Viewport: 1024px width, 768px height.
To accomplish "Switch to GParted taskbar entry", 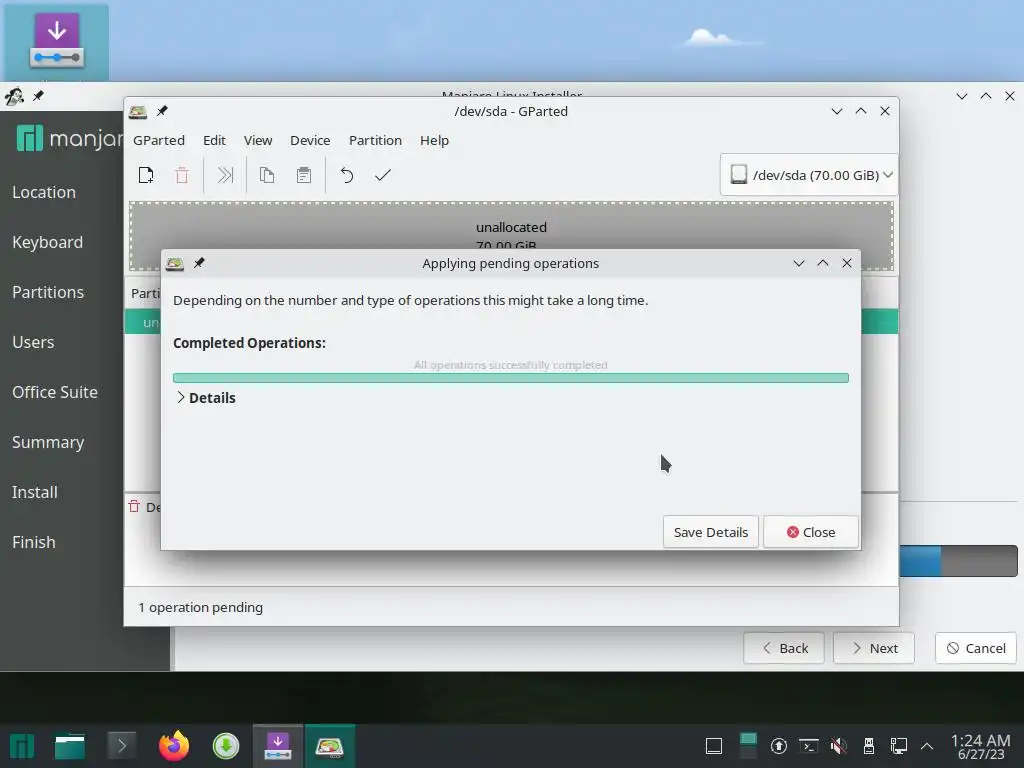I will pyautogui.click(x=330, y=746).
